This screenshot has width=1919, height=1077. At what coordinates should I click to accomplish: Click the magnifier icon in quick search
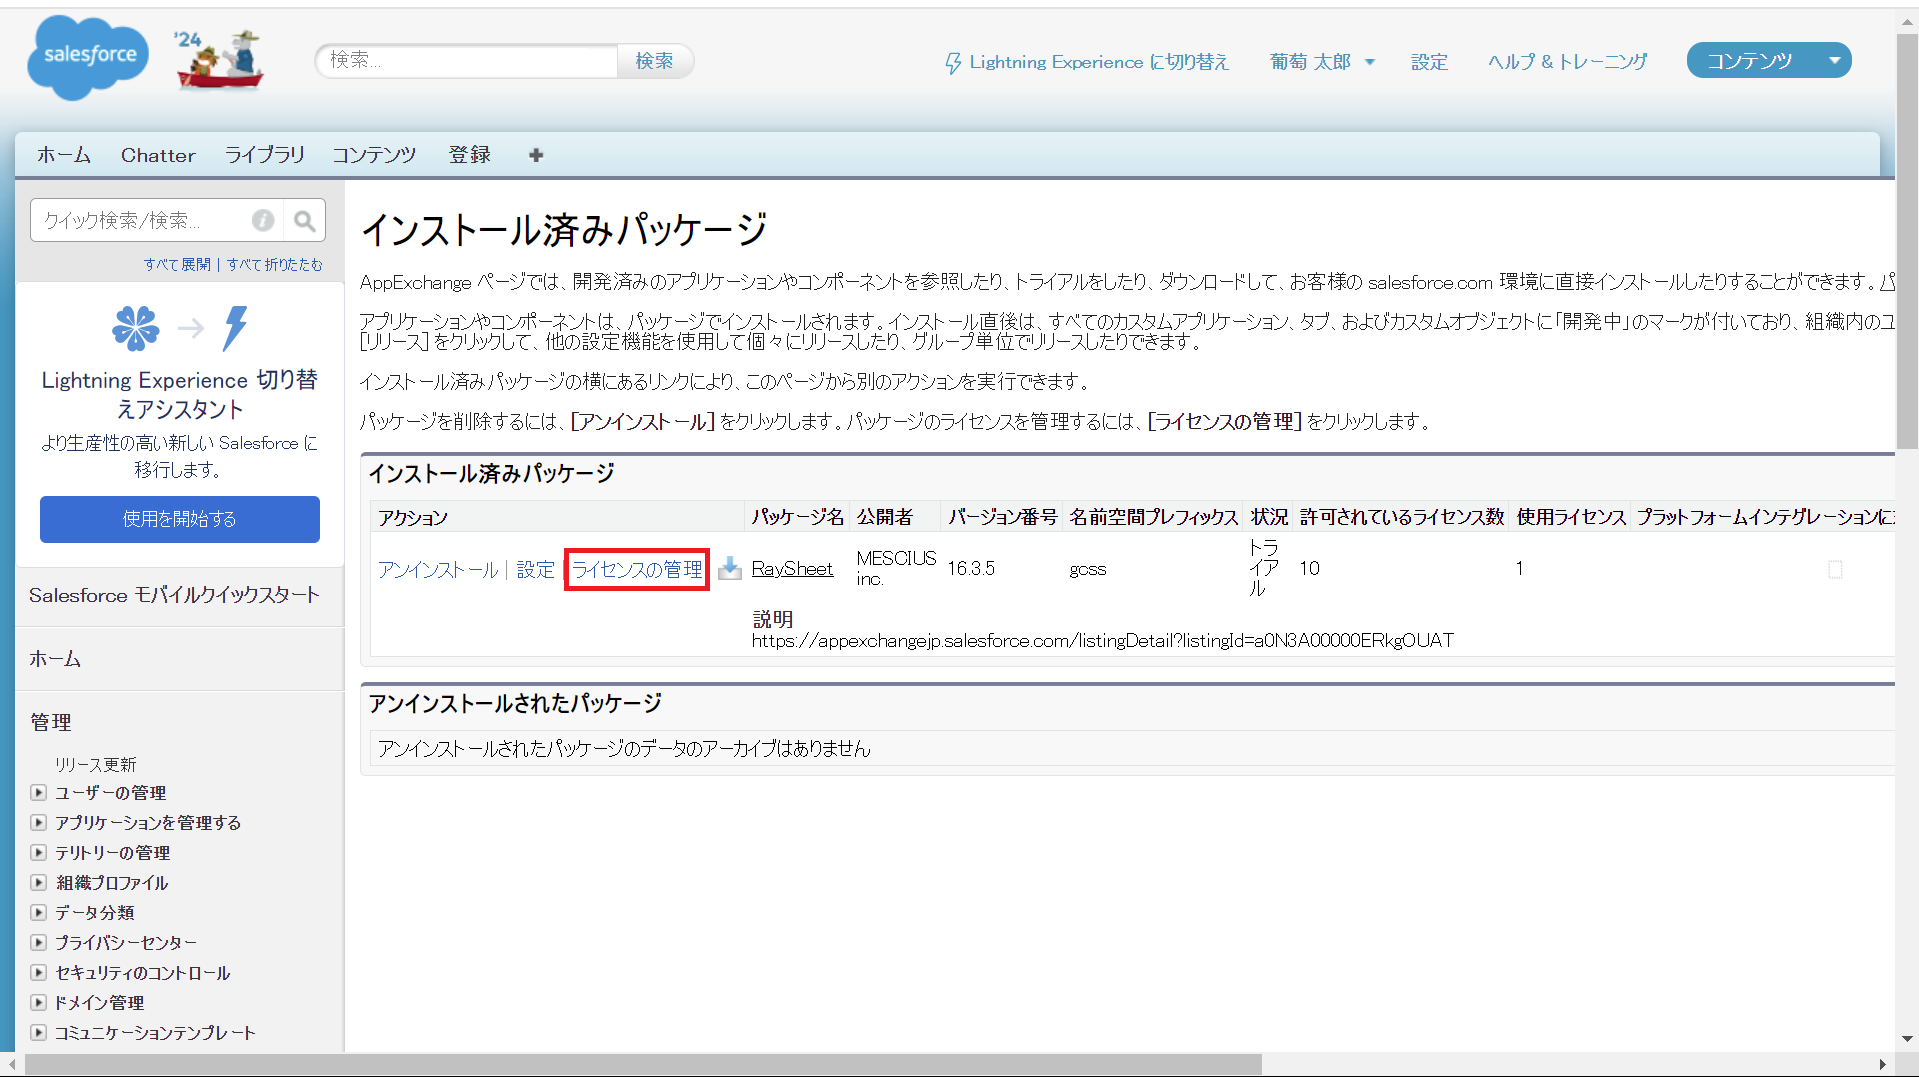305,220
